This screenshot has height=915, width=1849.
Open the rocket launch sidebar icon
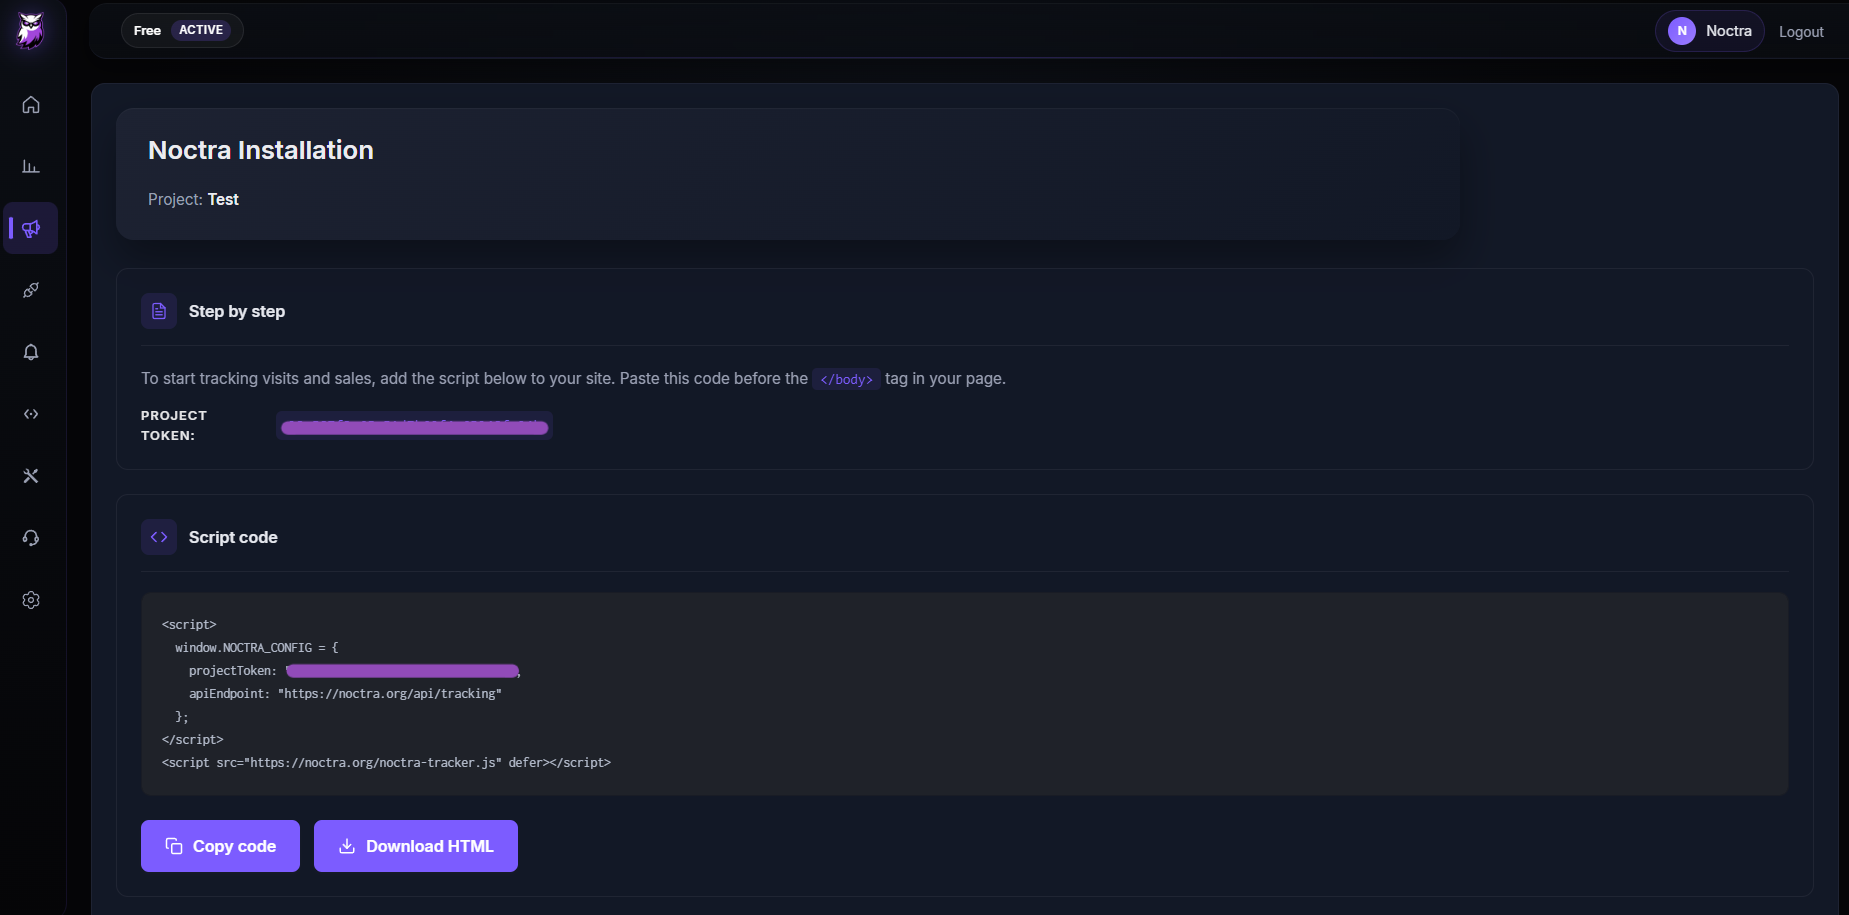31,291
